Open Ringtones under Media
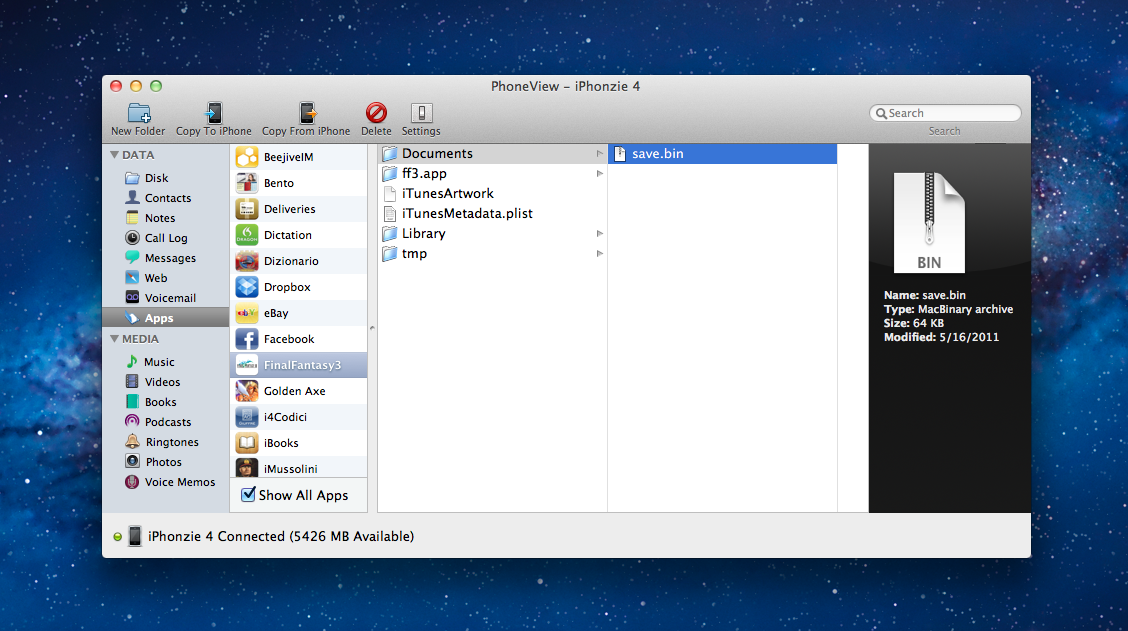Image resolution: width=1128 pixels, height=631 pixels. pos(165,442)
